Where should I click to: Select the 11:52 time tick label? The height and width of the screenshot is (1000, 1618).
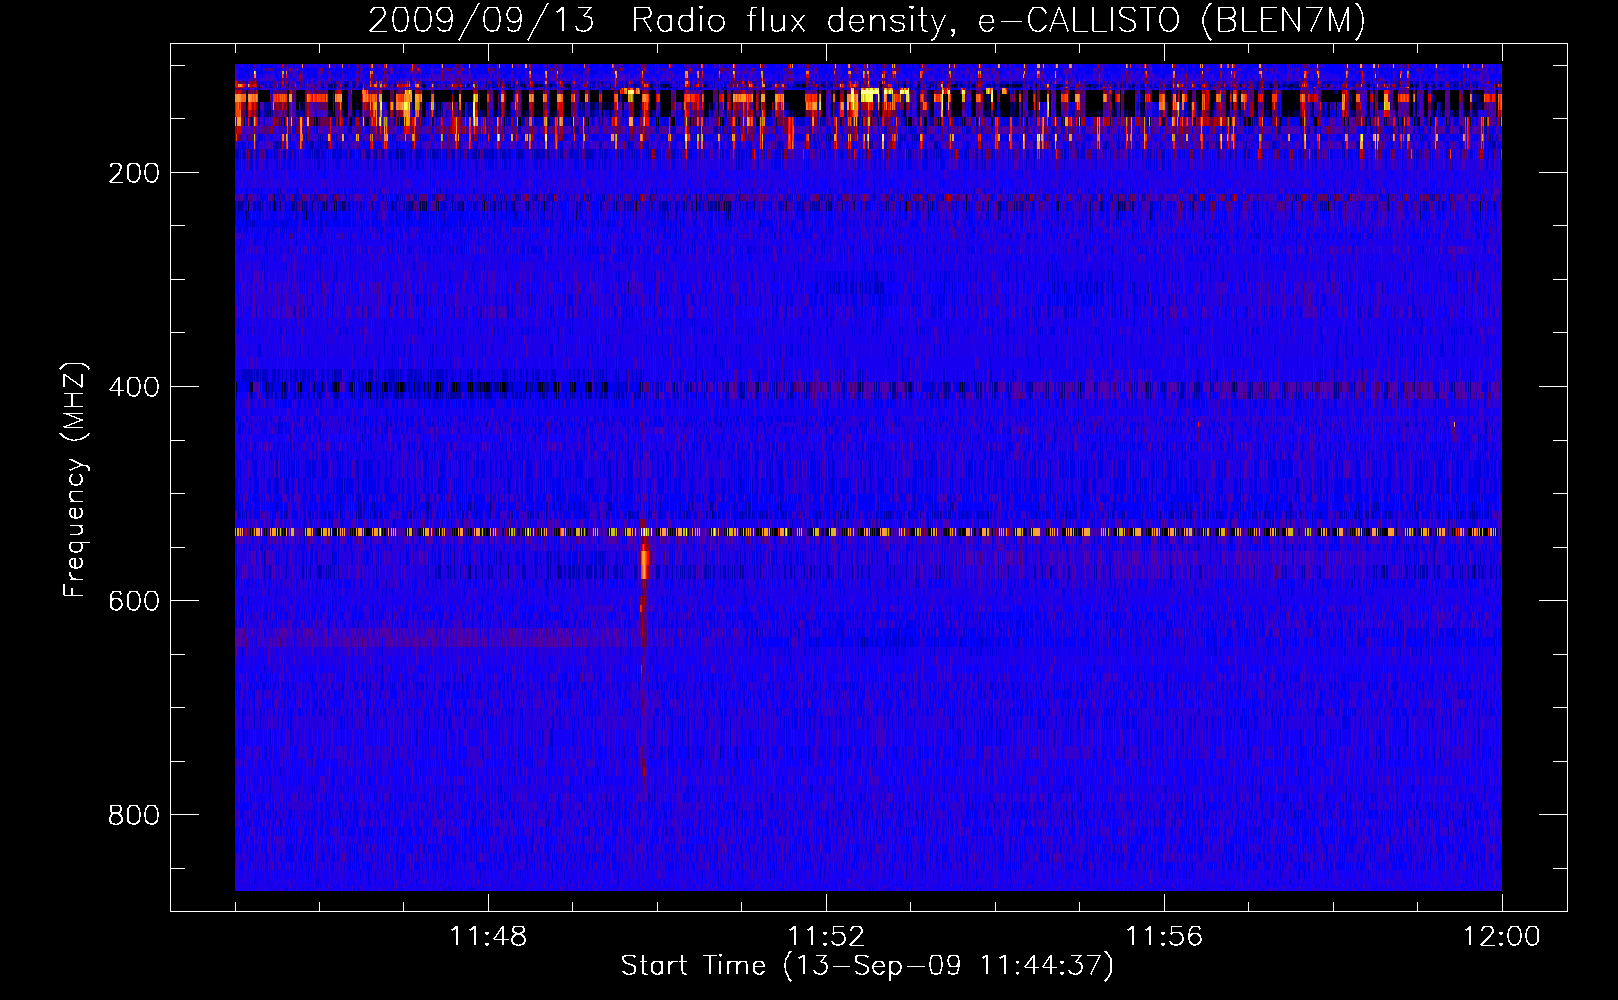click(x=826, y=937)
